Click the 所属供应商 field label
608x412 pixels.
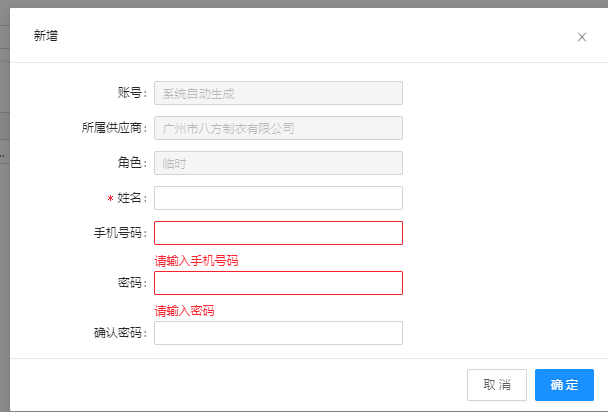114,128
